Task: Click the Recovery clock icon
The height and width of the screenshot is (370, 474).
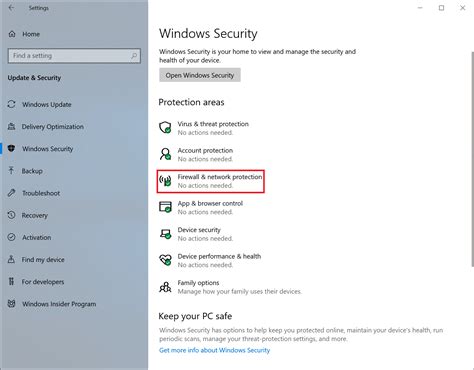Action: 12,215
